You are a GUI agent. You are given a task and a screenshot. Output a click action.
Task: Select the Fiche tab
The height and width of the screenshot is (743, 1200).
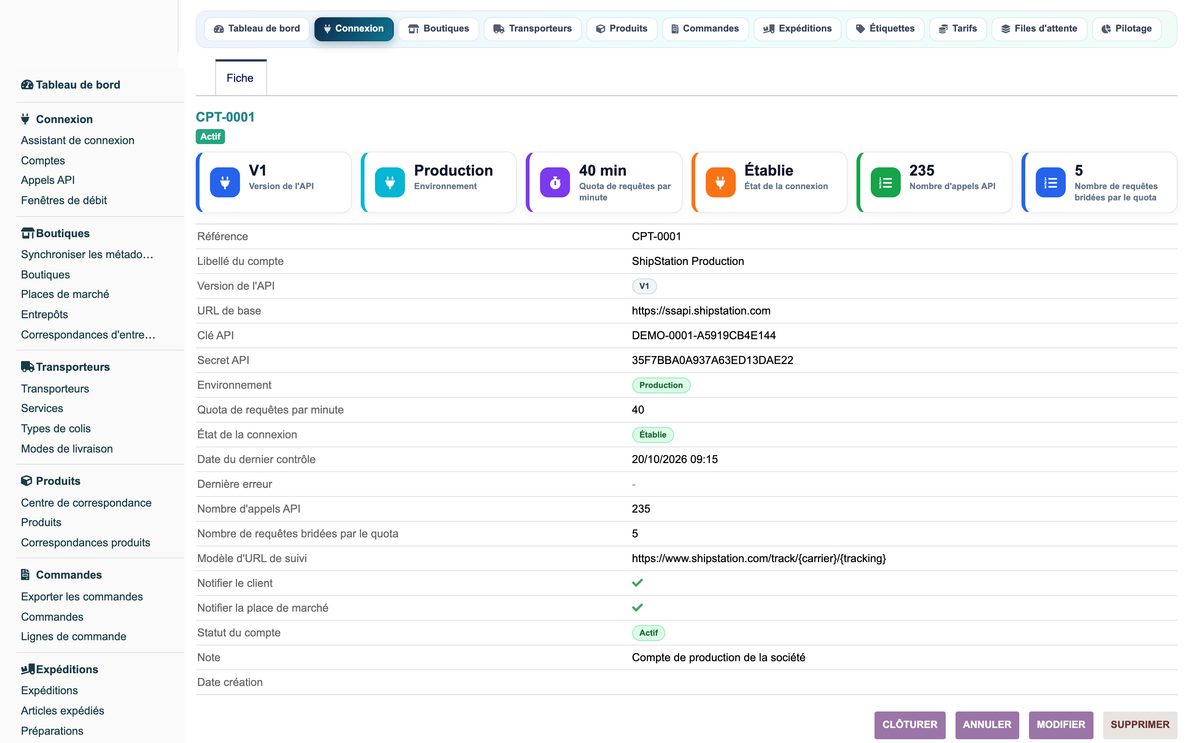pos(240,78)
